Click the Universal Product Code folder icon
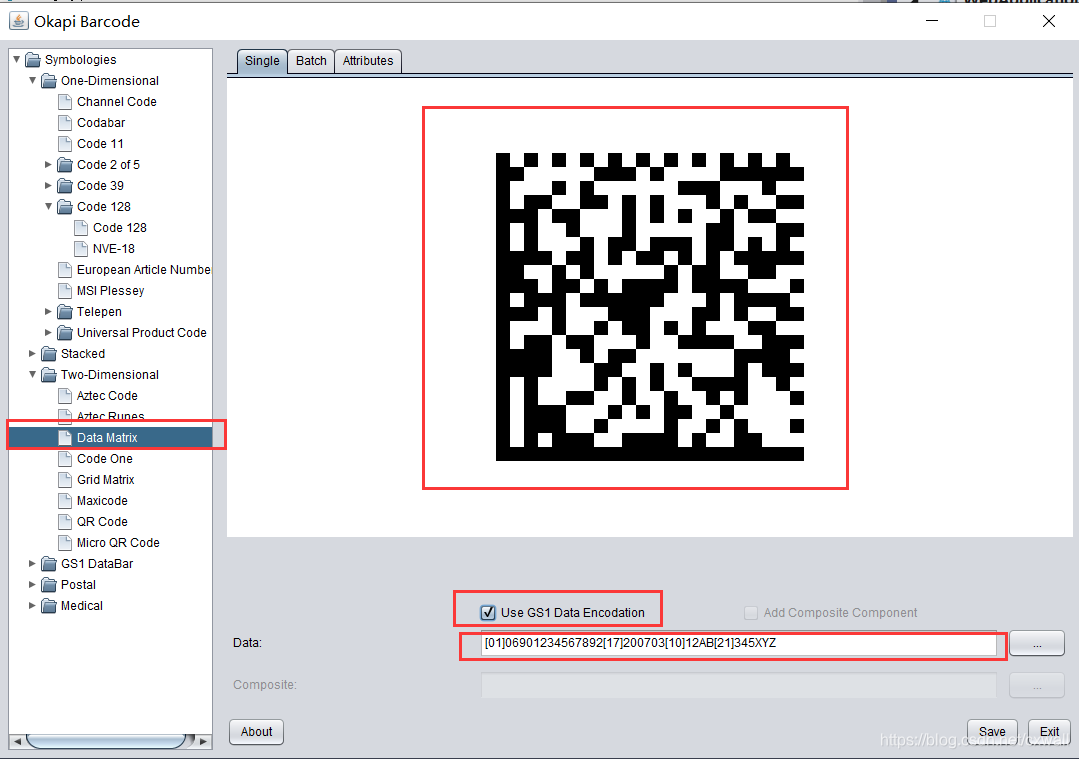The width and height of the screenshot is (1079, 759). coord(65,333)
